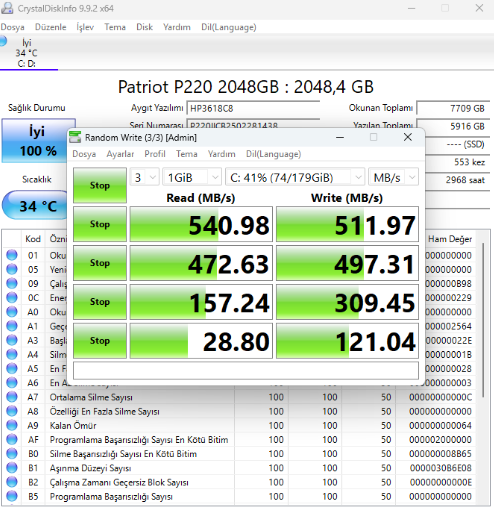Click the status orb for attribute 01

(x=12, y=255)
